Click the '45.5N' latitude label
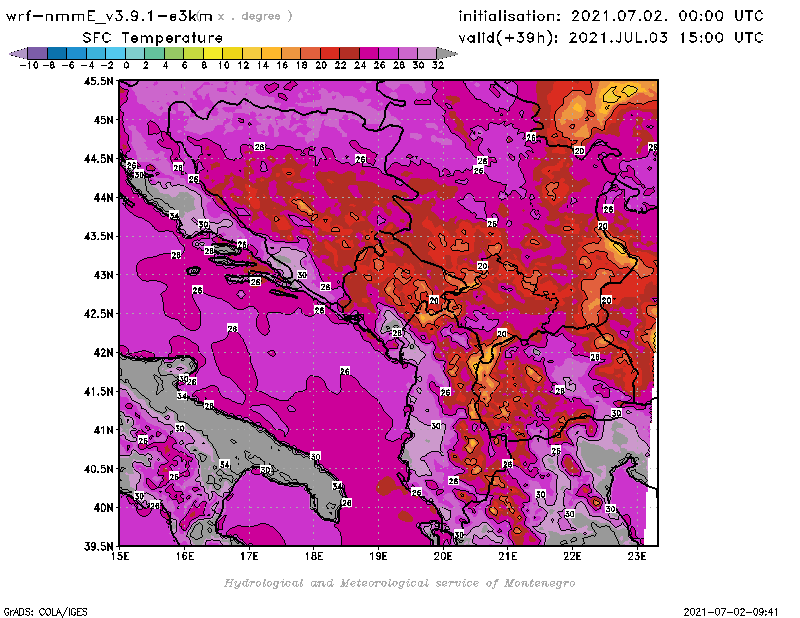800x618 pixels. coord(98,81)
